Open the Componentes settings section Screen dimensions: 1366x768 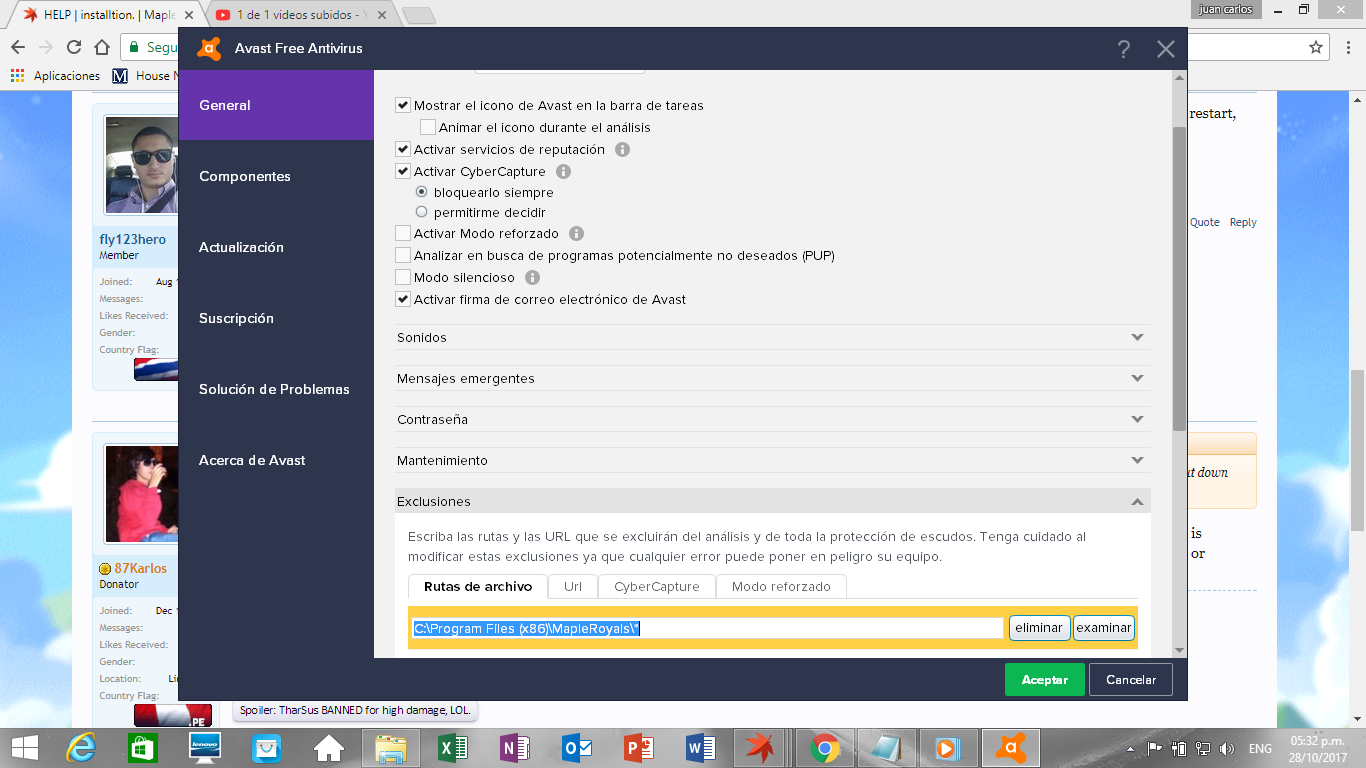[x=245, y=177]
